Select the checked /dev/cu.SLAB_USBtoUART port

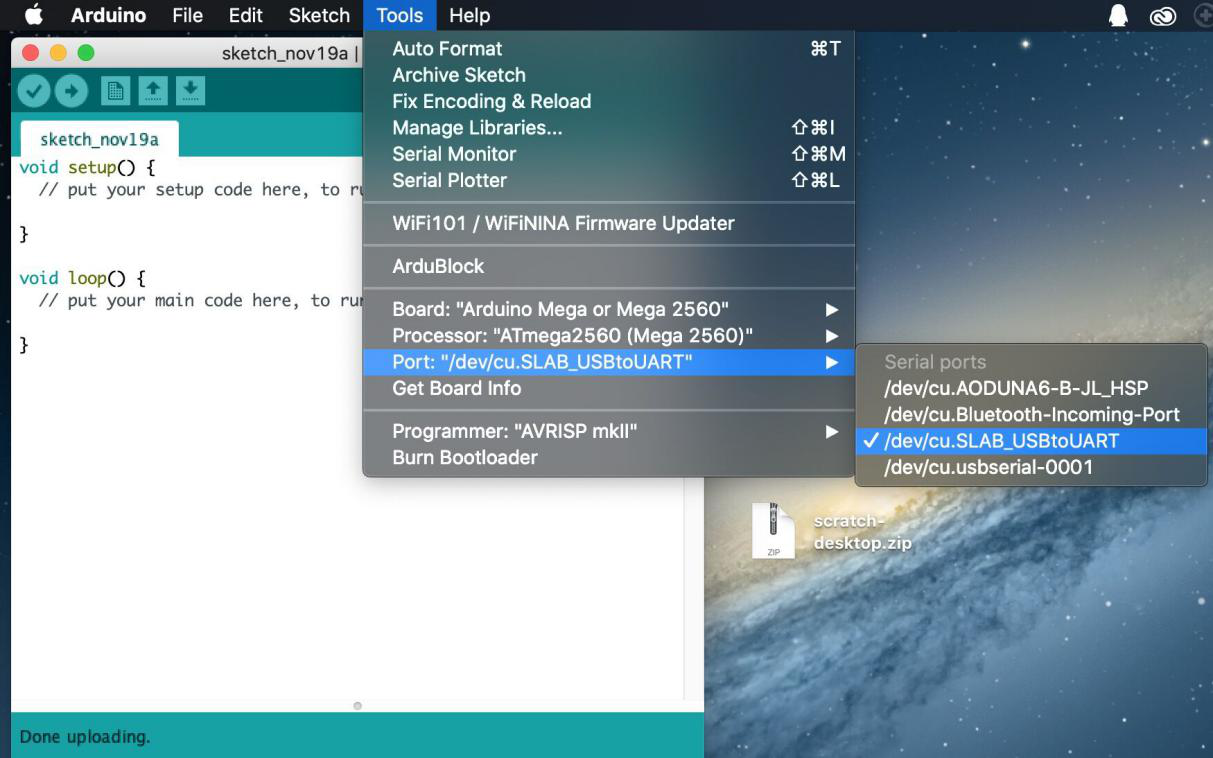[1001, 441]
